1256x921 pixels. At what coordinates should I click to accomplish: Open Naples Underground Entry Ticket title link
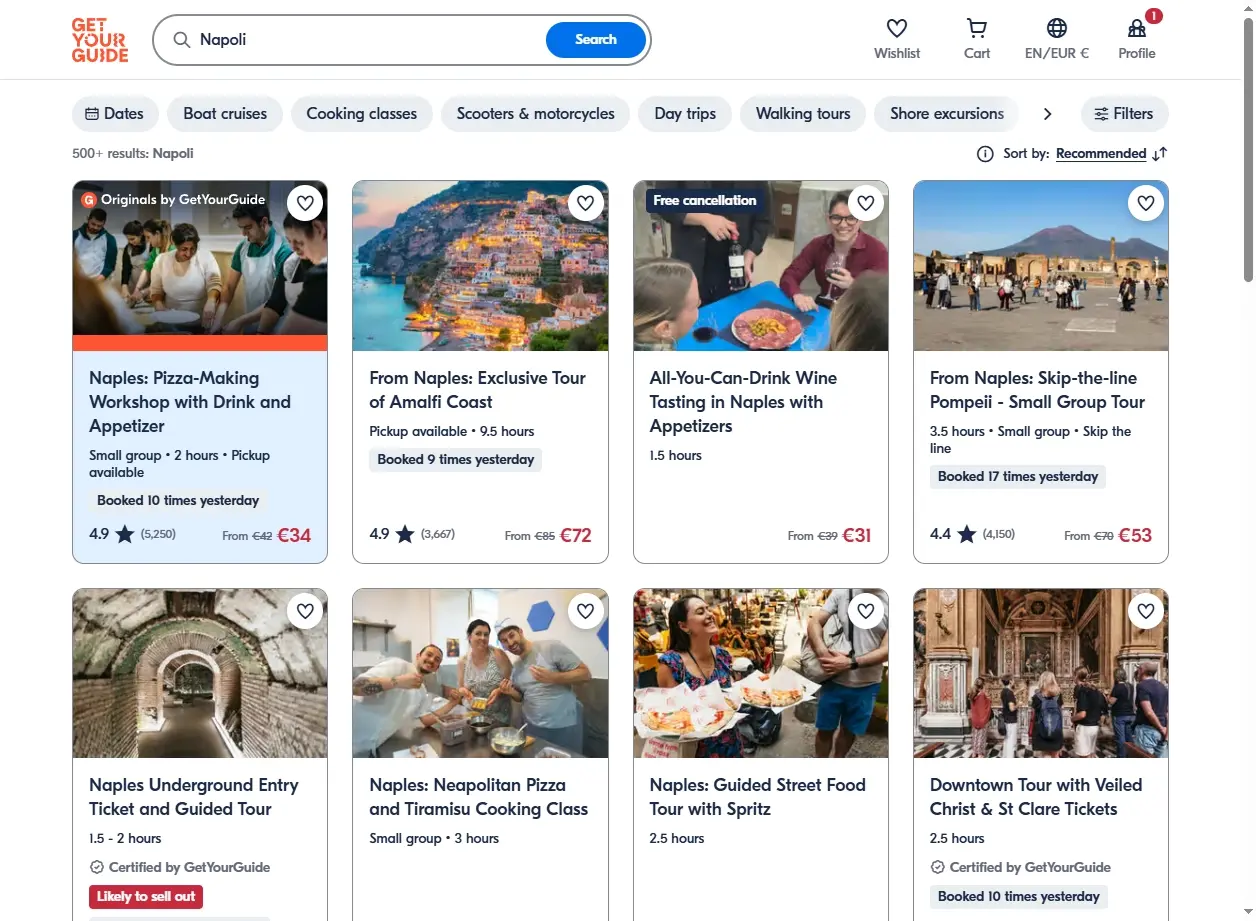tap(194, 797)
